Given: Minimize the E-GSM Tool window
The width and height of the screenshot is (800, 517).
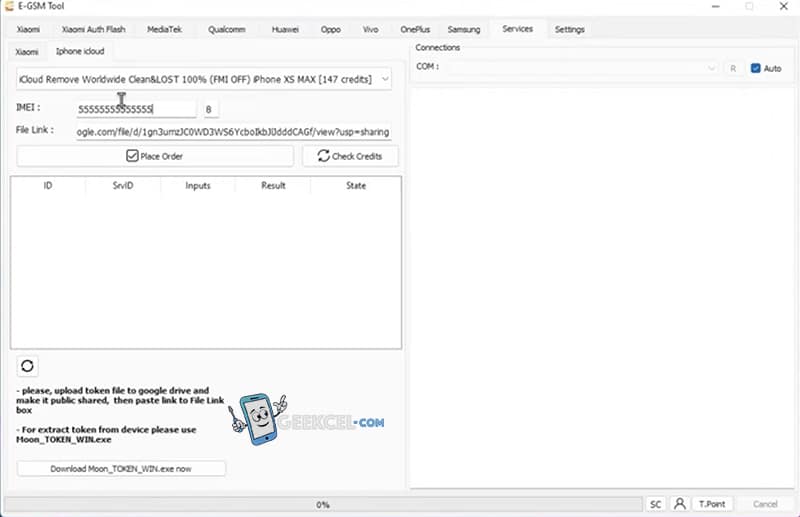Looking at the screenshot, I should tap(716, 6).
